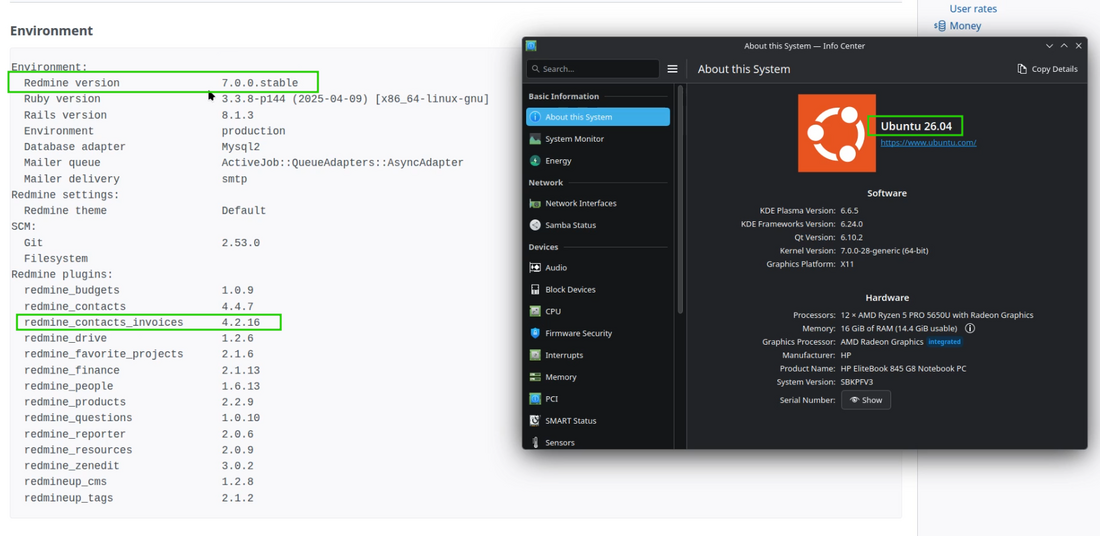Click the redmine_zenedit plugin name

[x=72, y=466]
